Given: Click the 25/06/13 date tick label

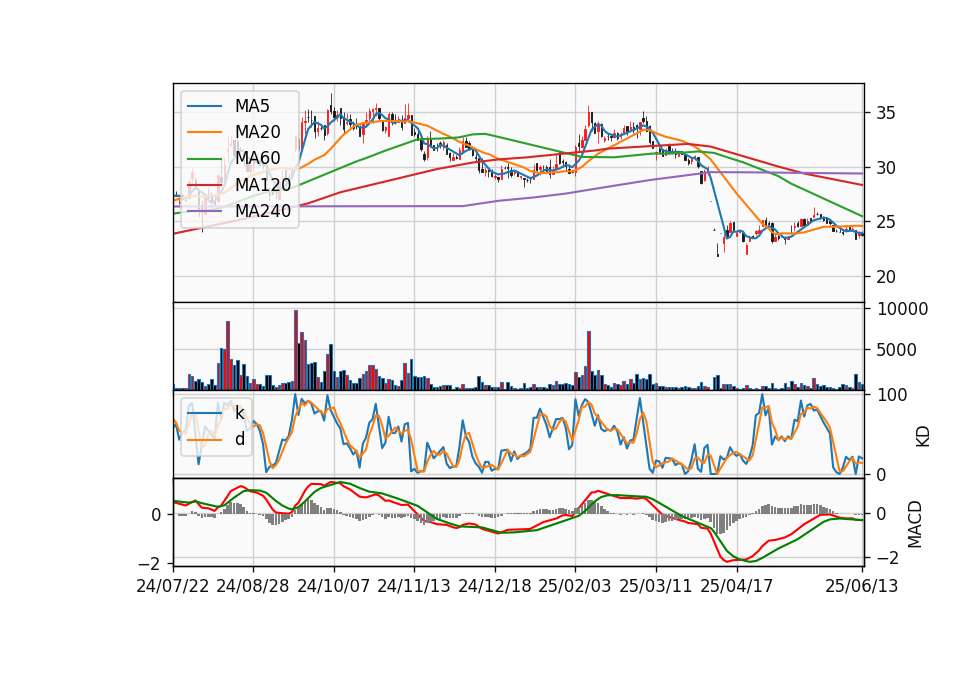Looking at the screenshot, I should pos(861,586).
